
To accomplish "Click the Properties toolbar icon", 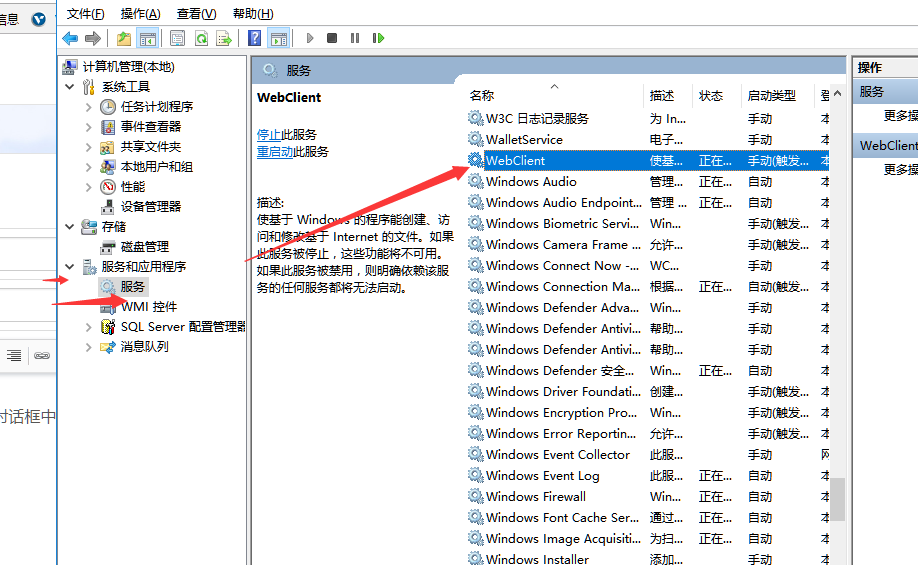I will tap(177, 38).
